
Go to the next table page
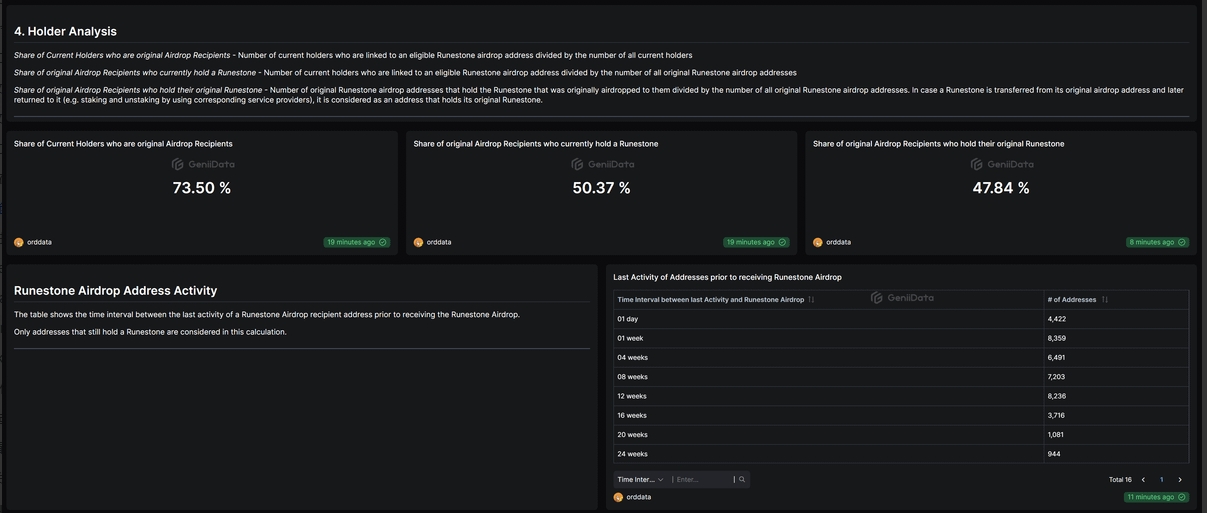click(x=1180, y=480)
